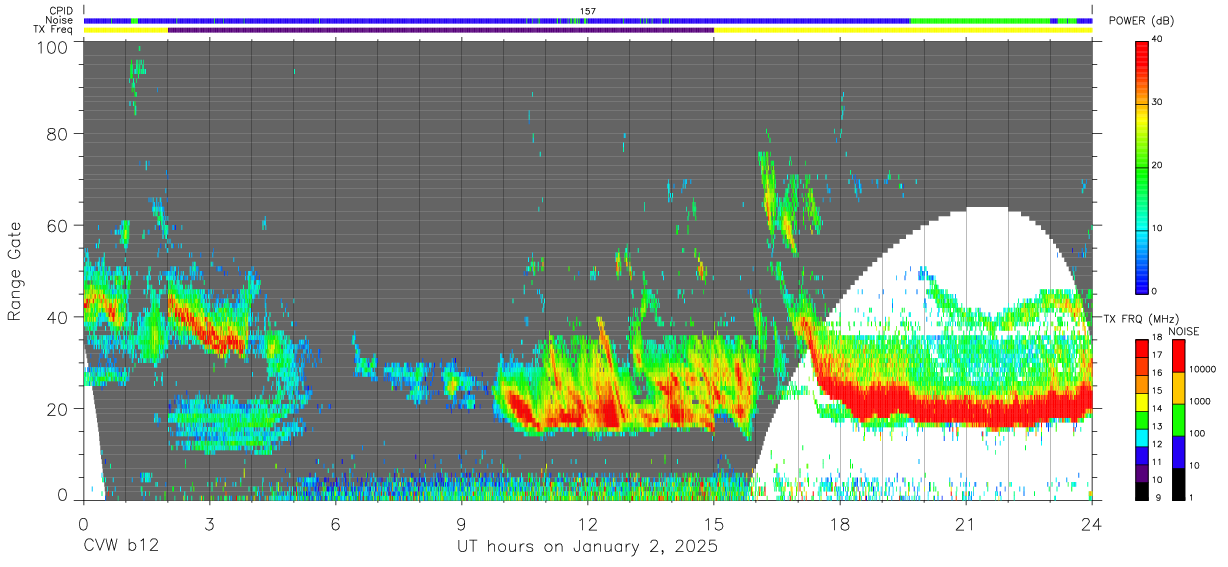Click the 14 label on the TX FRQ scale
The width and height of the screenshot is (1228, 567).
[1158, 408]
